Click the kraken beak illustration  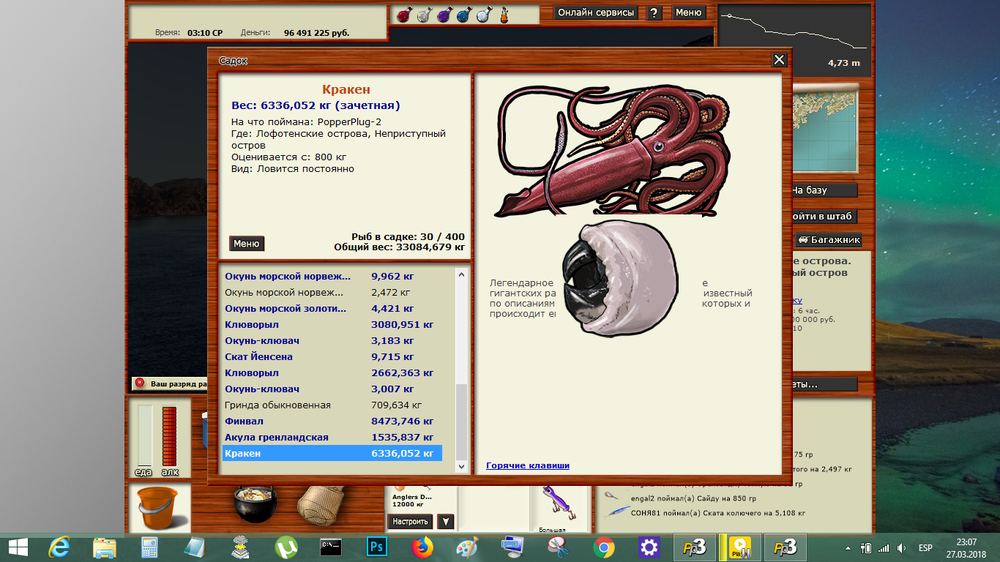619,278
